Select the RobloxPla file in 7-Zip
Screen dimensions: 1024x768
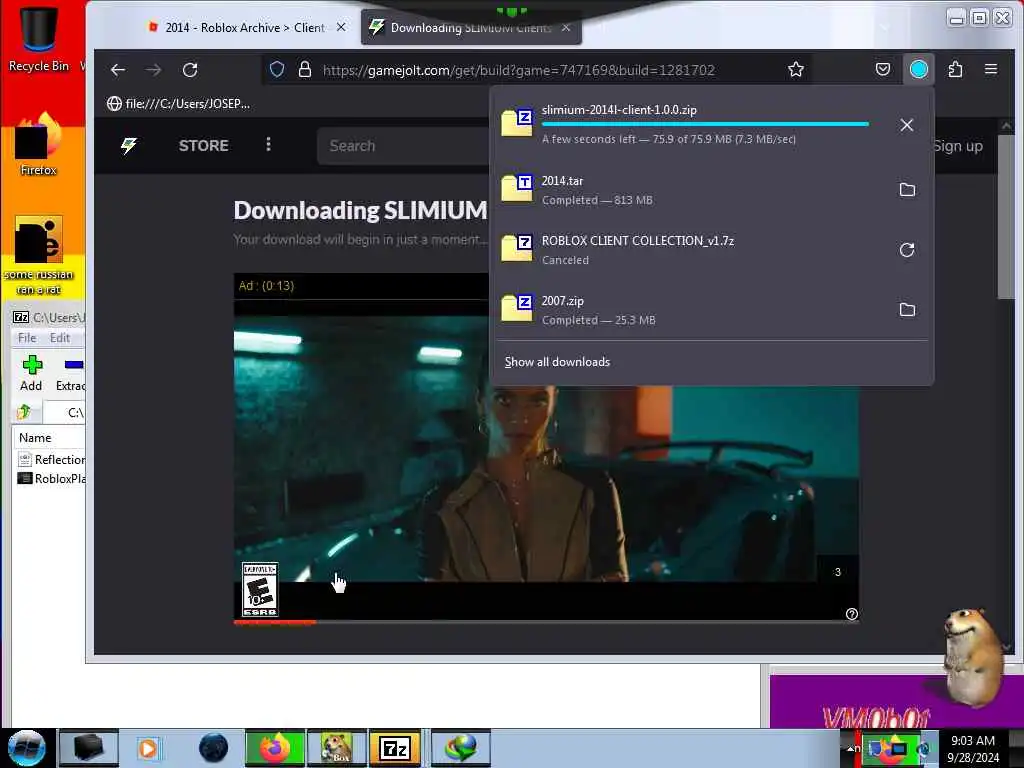tap(52, 479)
